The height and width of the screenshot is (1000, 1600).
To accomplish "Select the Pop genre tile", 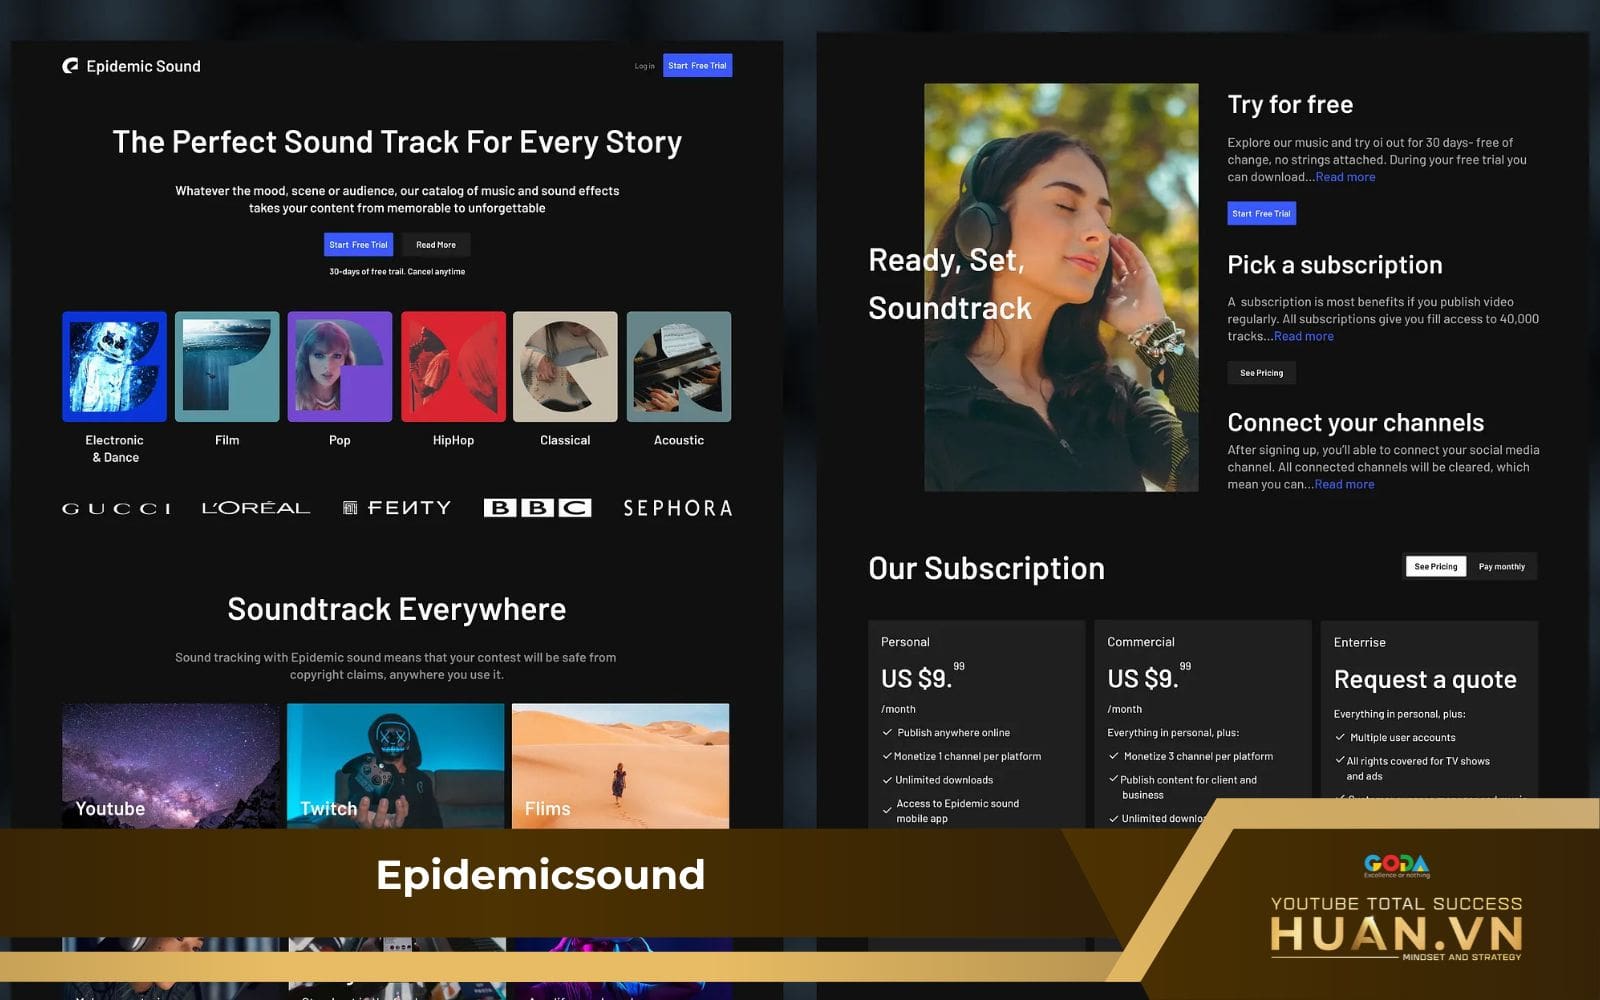I will (340, 366).
